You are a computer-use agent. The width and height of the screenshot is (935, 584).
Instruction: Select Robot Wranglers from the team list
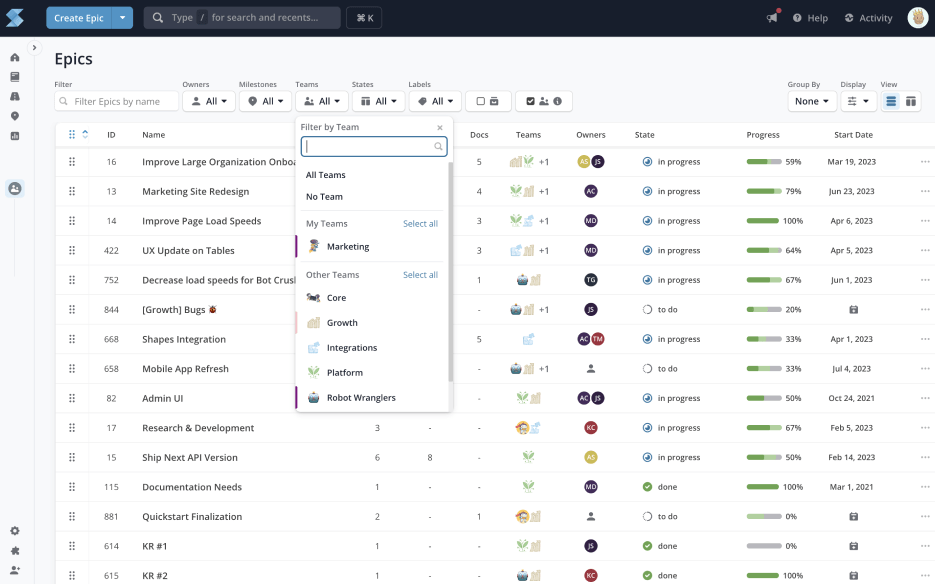pyautogui.click(x=361, y=398)
